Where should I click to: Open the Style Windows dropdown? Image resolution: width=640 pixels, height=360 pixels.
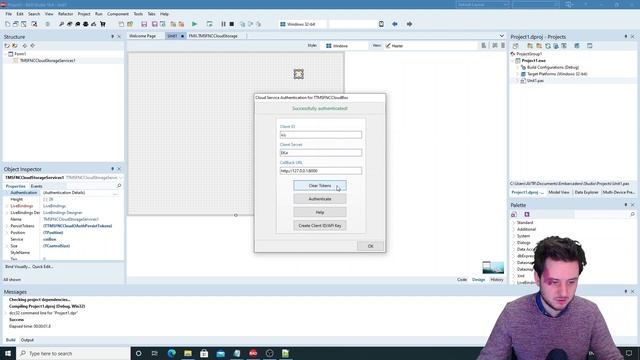tap(346, 46)
